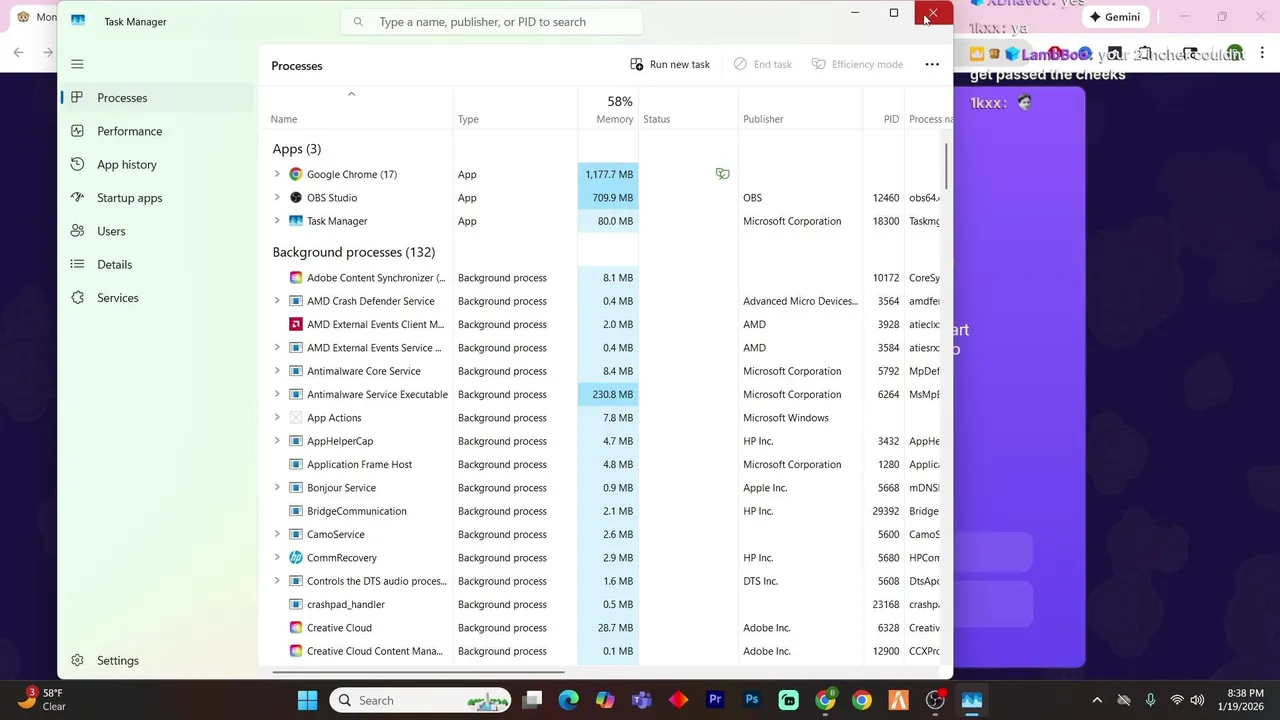Switch to the Performance page
This screenshot has height=720, width=1280.
point(156,131)
